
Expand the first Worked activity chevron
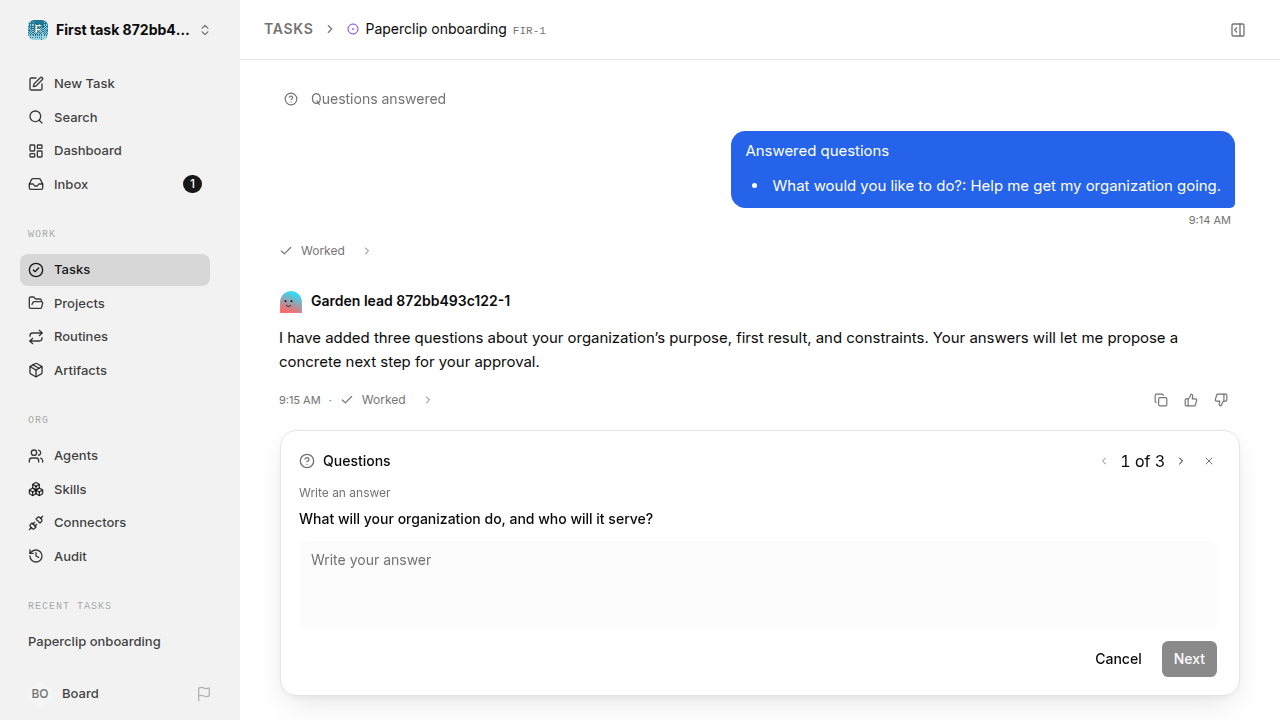[367, 251]
